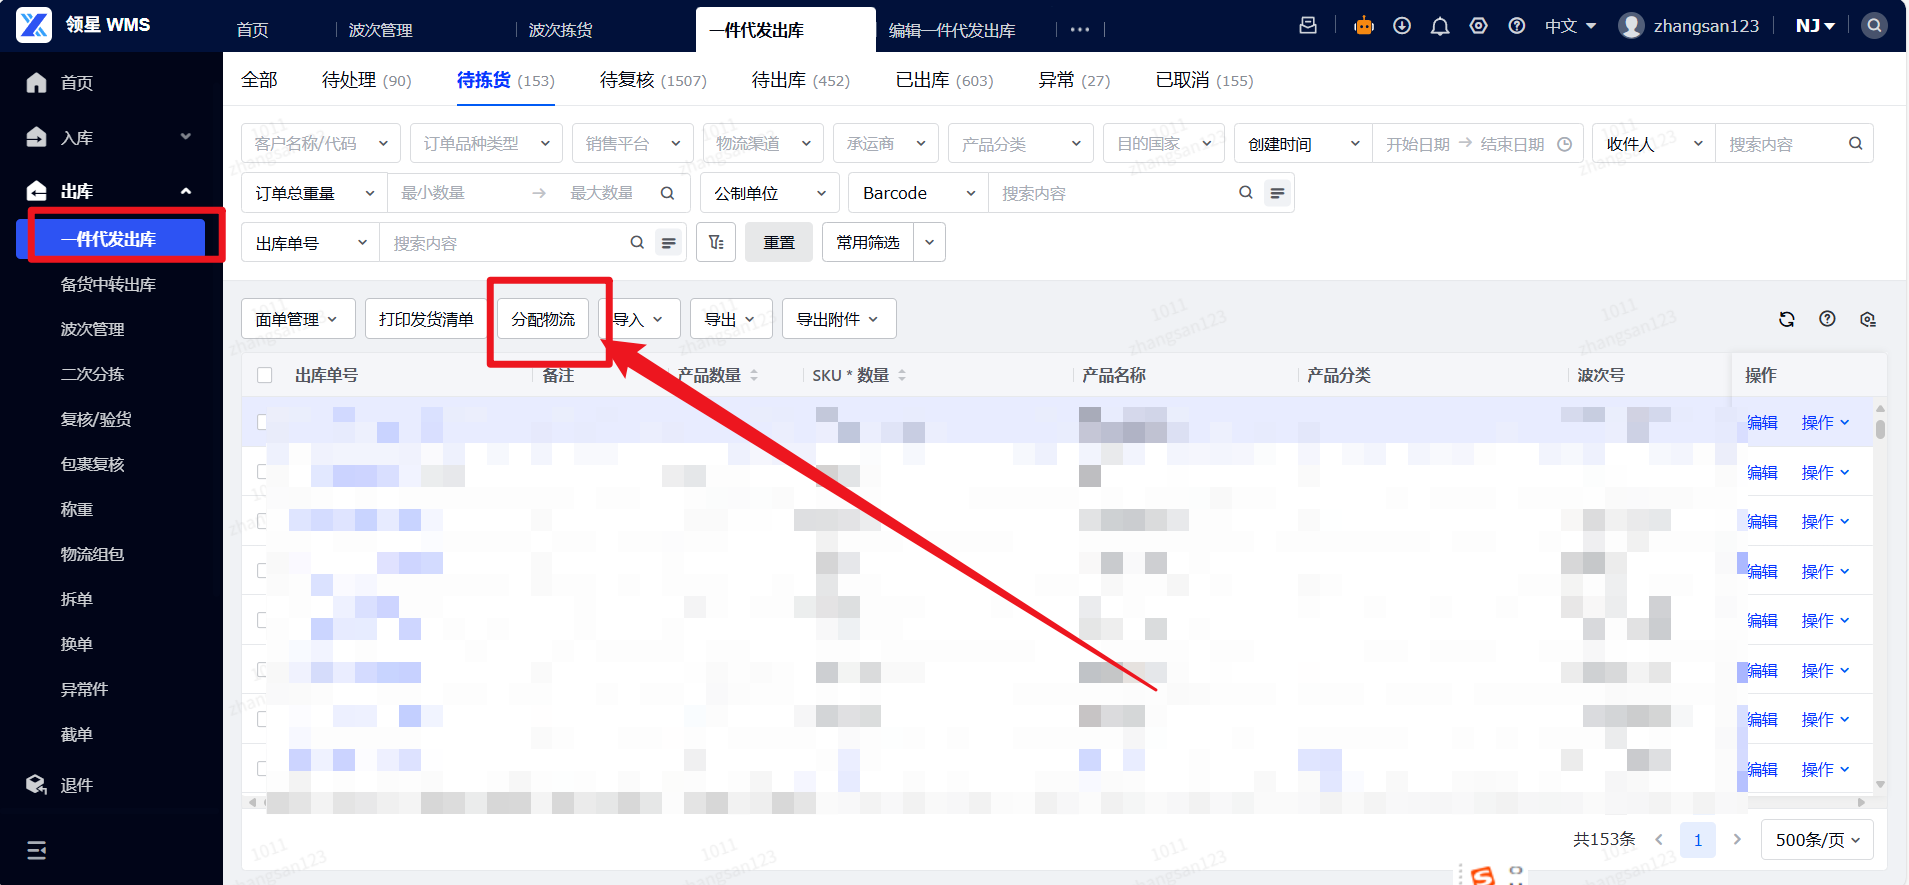1909x885 pixels.
Task: Open the help question mark icon in top bar
Action: (x=1517, y=26)
